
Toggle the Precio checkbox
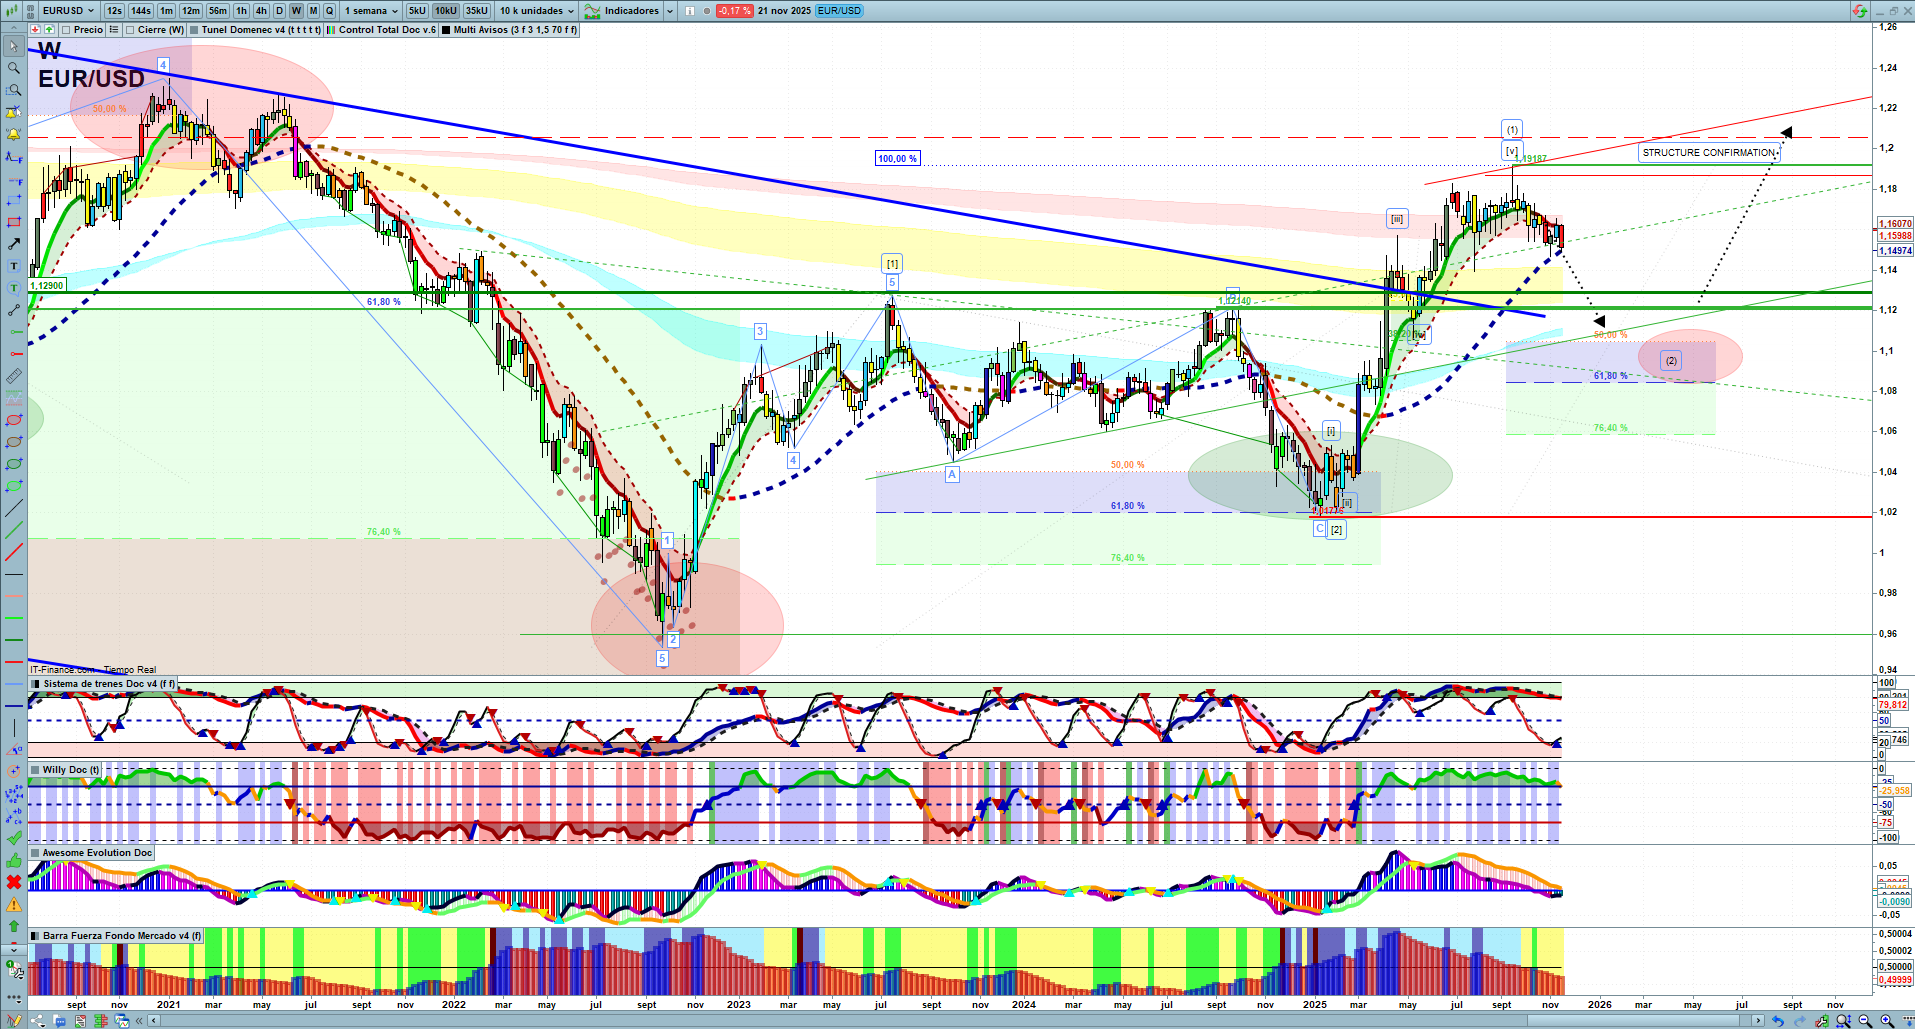coord(66,30)
